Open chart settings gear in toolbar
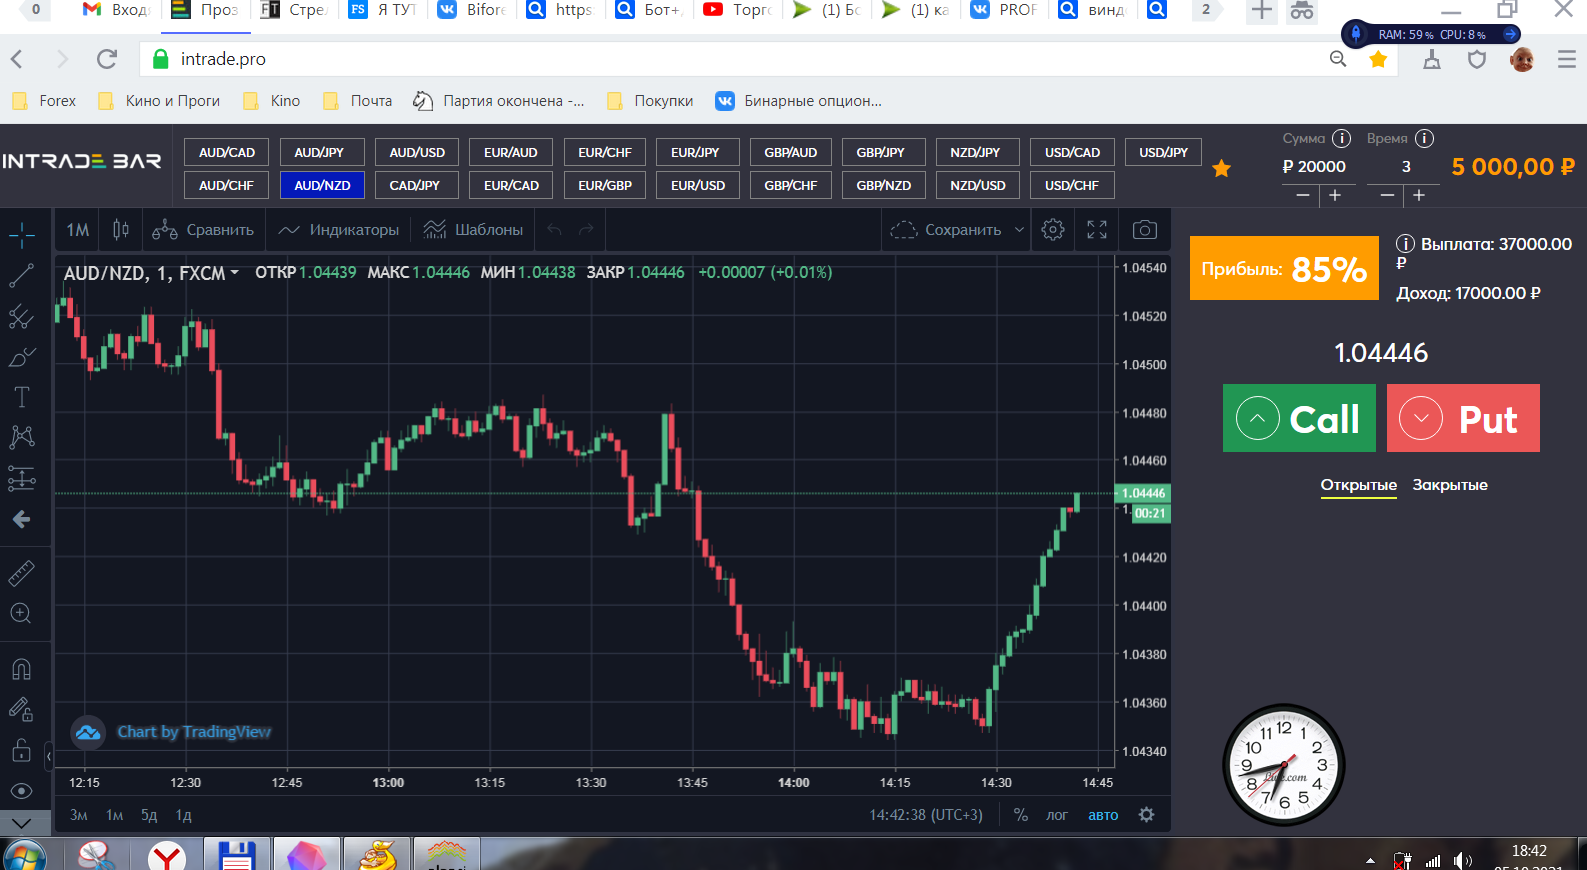Viewport: 1587px width, 870px height. (1053, 230)
